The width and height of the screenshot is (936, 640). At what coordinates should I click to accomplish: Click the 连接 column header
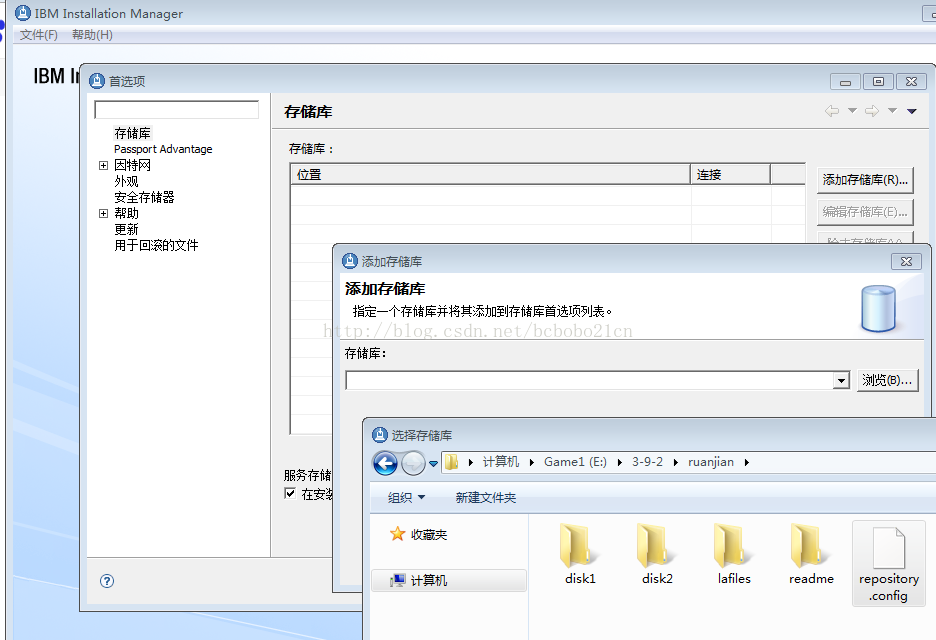730,174
